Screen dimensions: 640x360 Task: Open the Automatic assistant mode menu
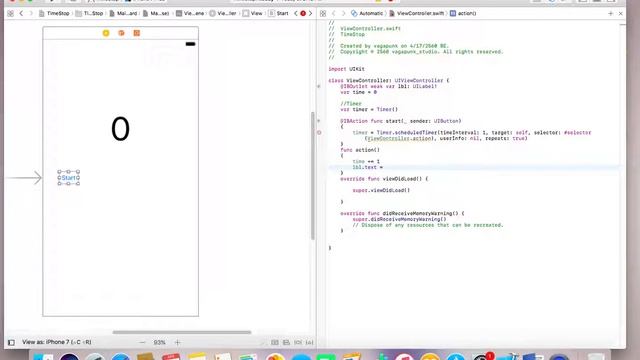click(367, 13)
